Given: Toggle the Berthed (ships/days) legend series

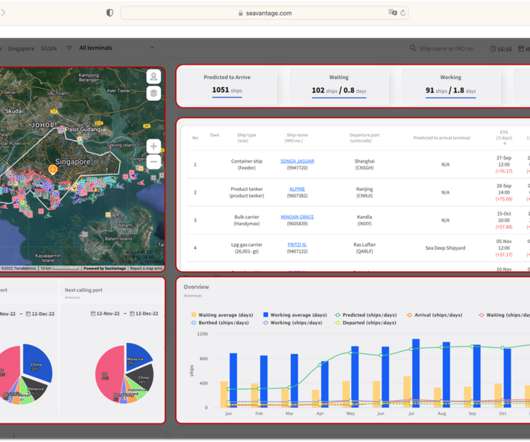Looking at the screenshot, I should pos(220,323).
